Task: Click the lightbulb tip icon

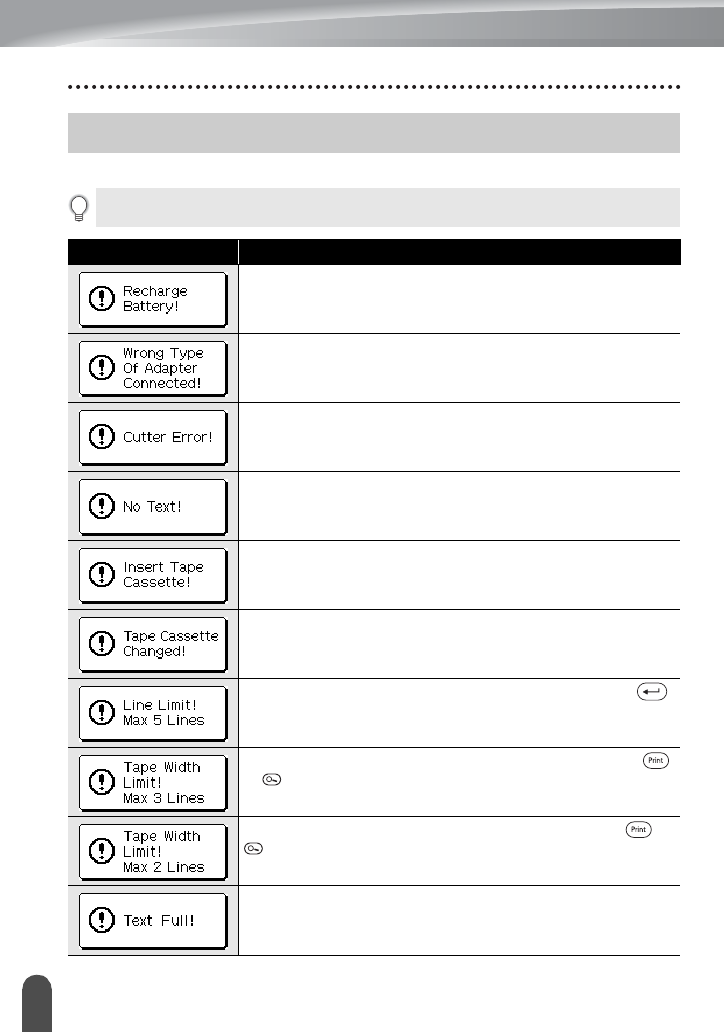Action: (80, 208)
